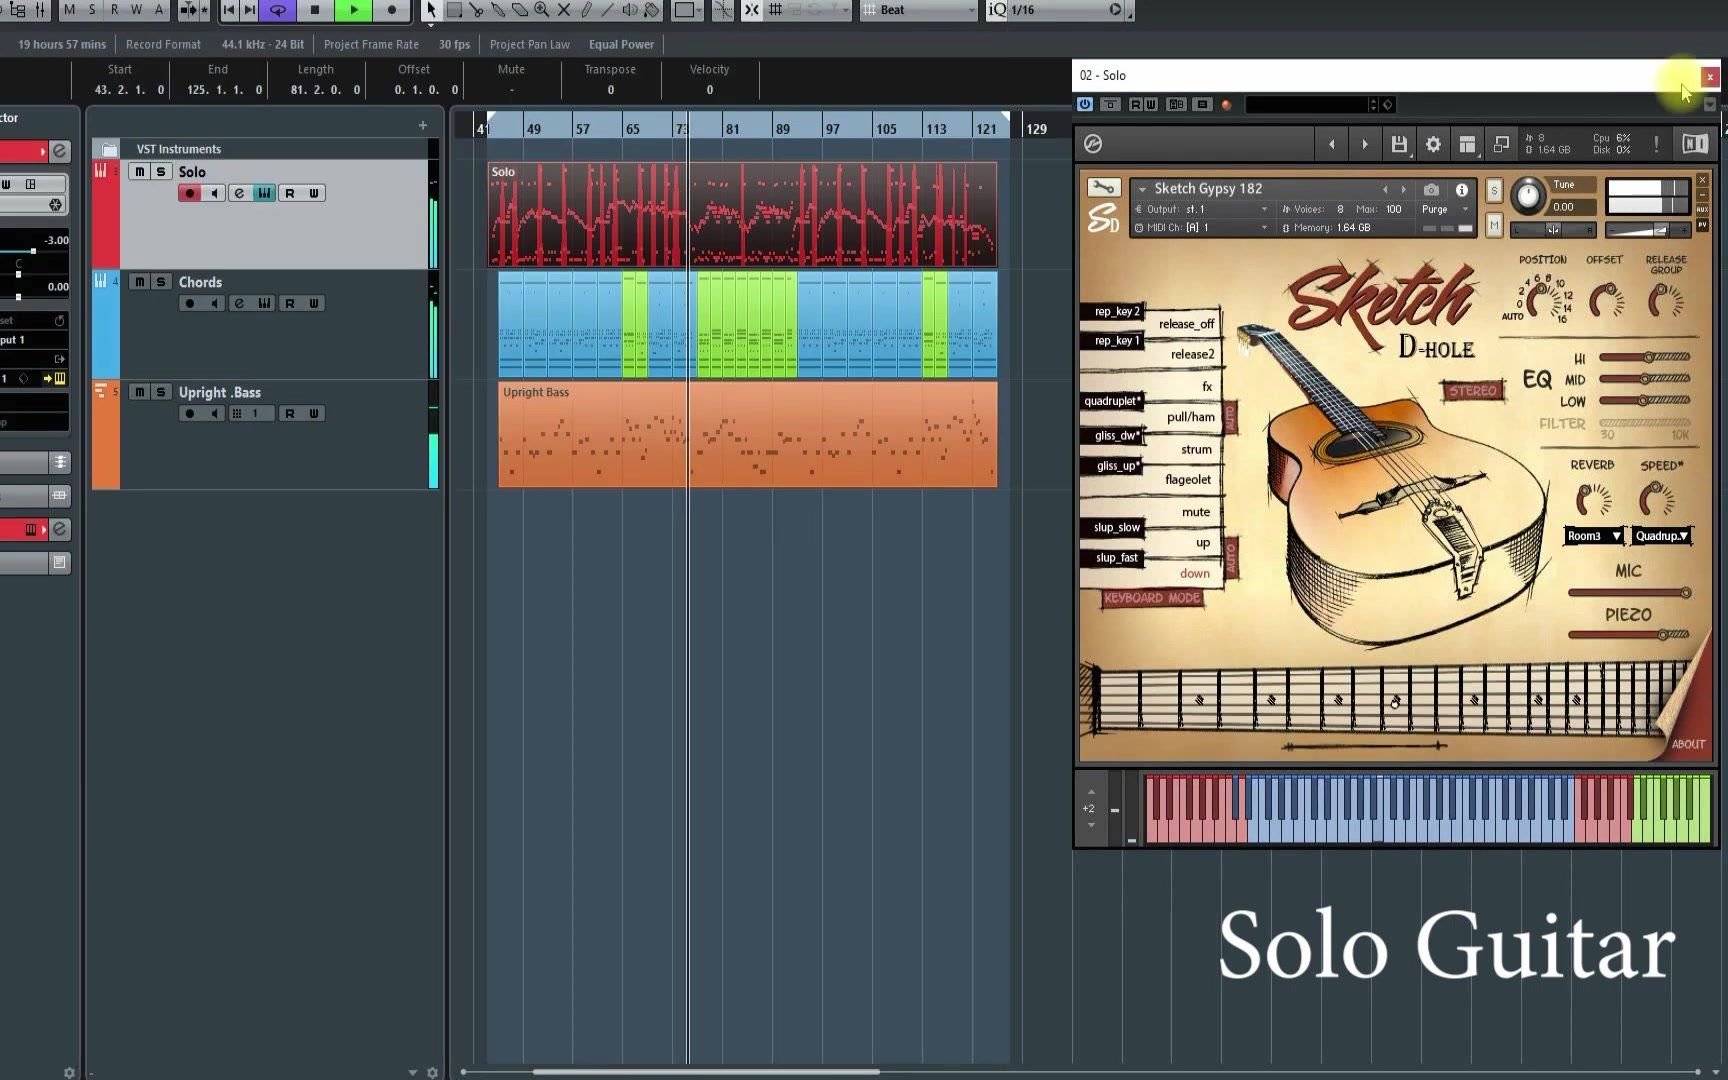This screenshot has height=1080, width=1728.
Task: Select the Solo MIDI part in timeline
Action: 742,215
